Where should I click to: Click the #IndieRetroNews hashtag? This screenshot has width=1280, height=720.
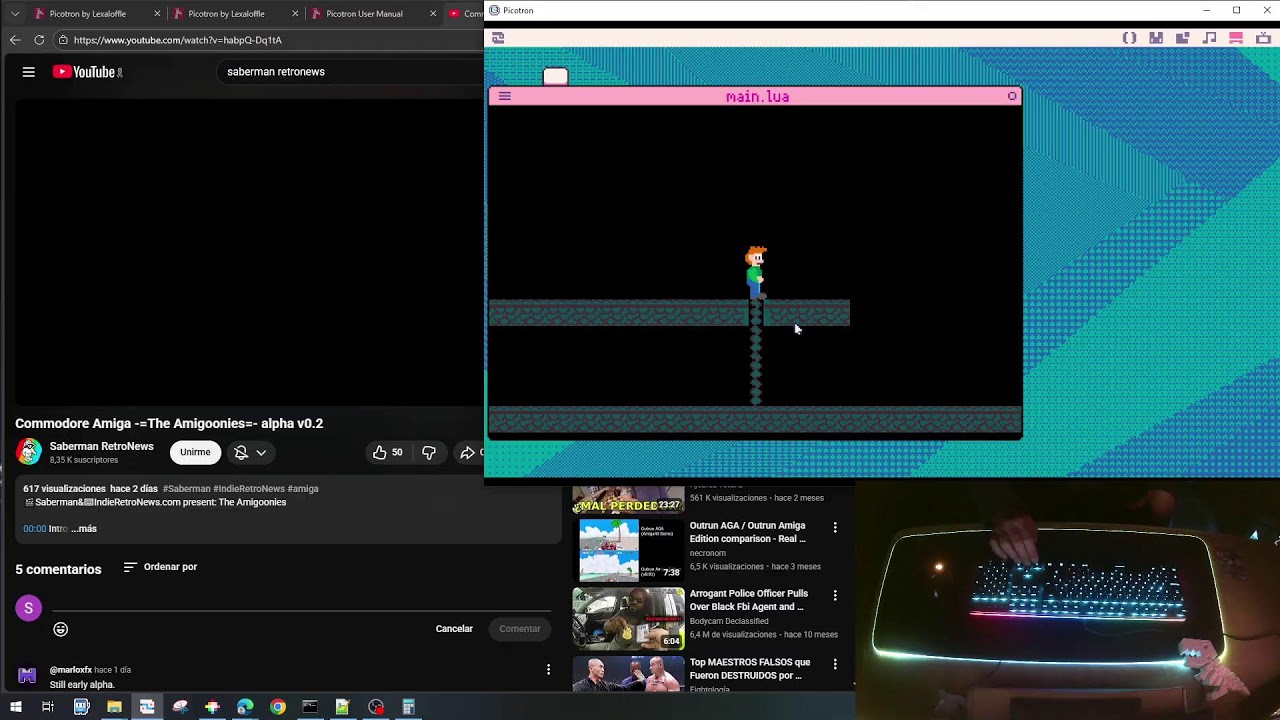tap(249, 489)
